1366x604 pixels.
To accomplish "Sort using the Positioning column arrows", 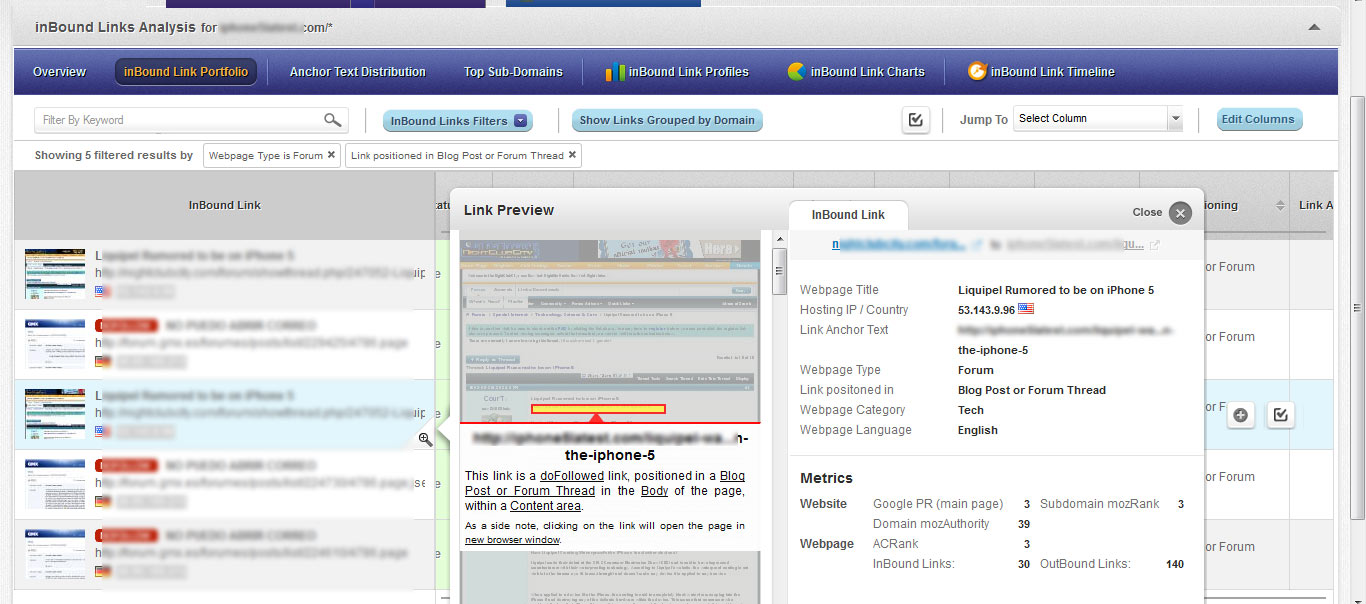I will [1280, 206].
